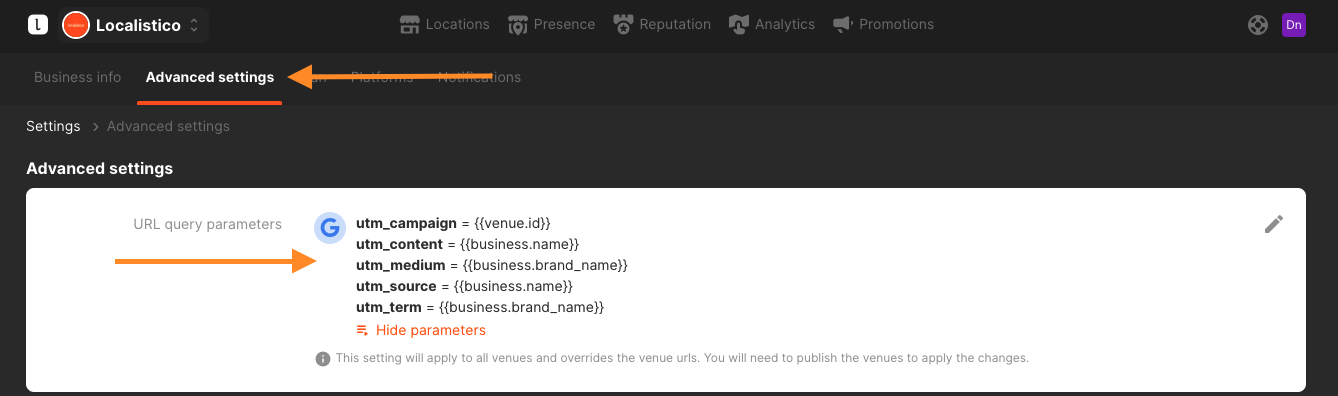This screenshot has width=1338, height=396.
Task: Open the Promotions menu
Action: (883, 24)
